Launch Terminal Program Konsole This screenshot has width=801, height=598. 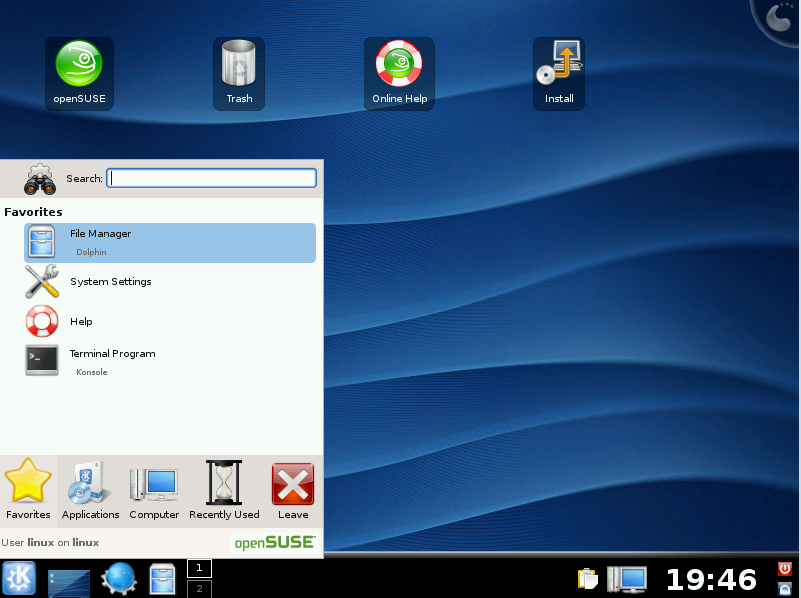(x=170, y=361)
